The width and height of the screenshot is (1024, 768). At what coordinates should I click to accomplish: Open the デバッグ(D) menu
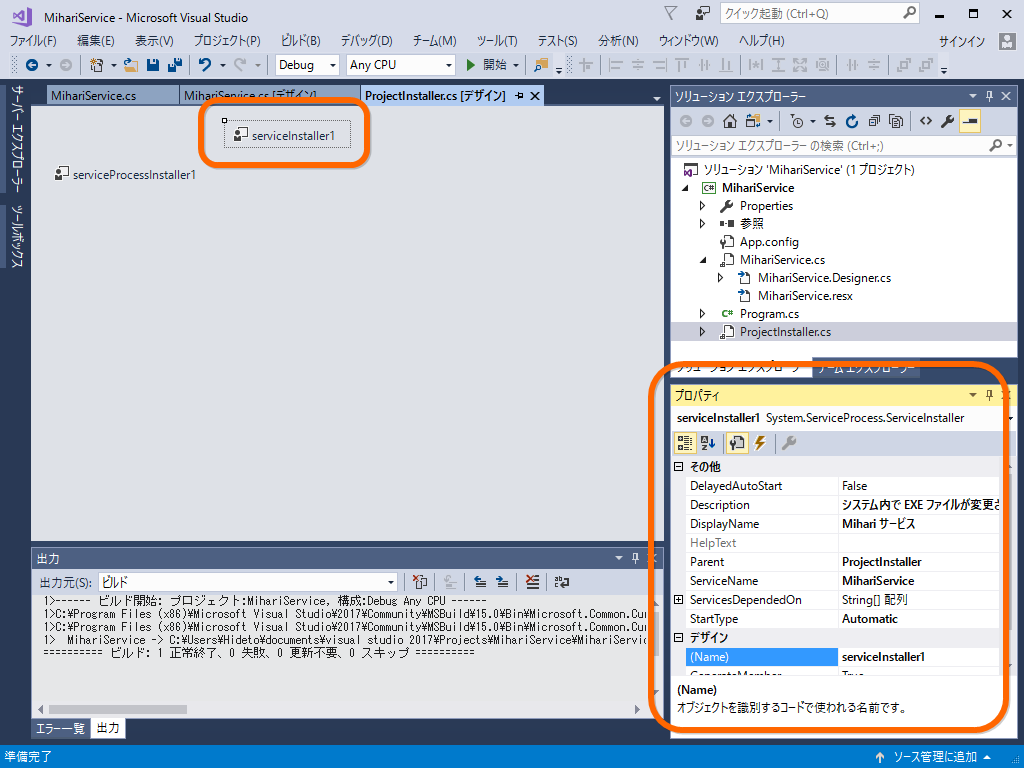click(x=366, y=40)
